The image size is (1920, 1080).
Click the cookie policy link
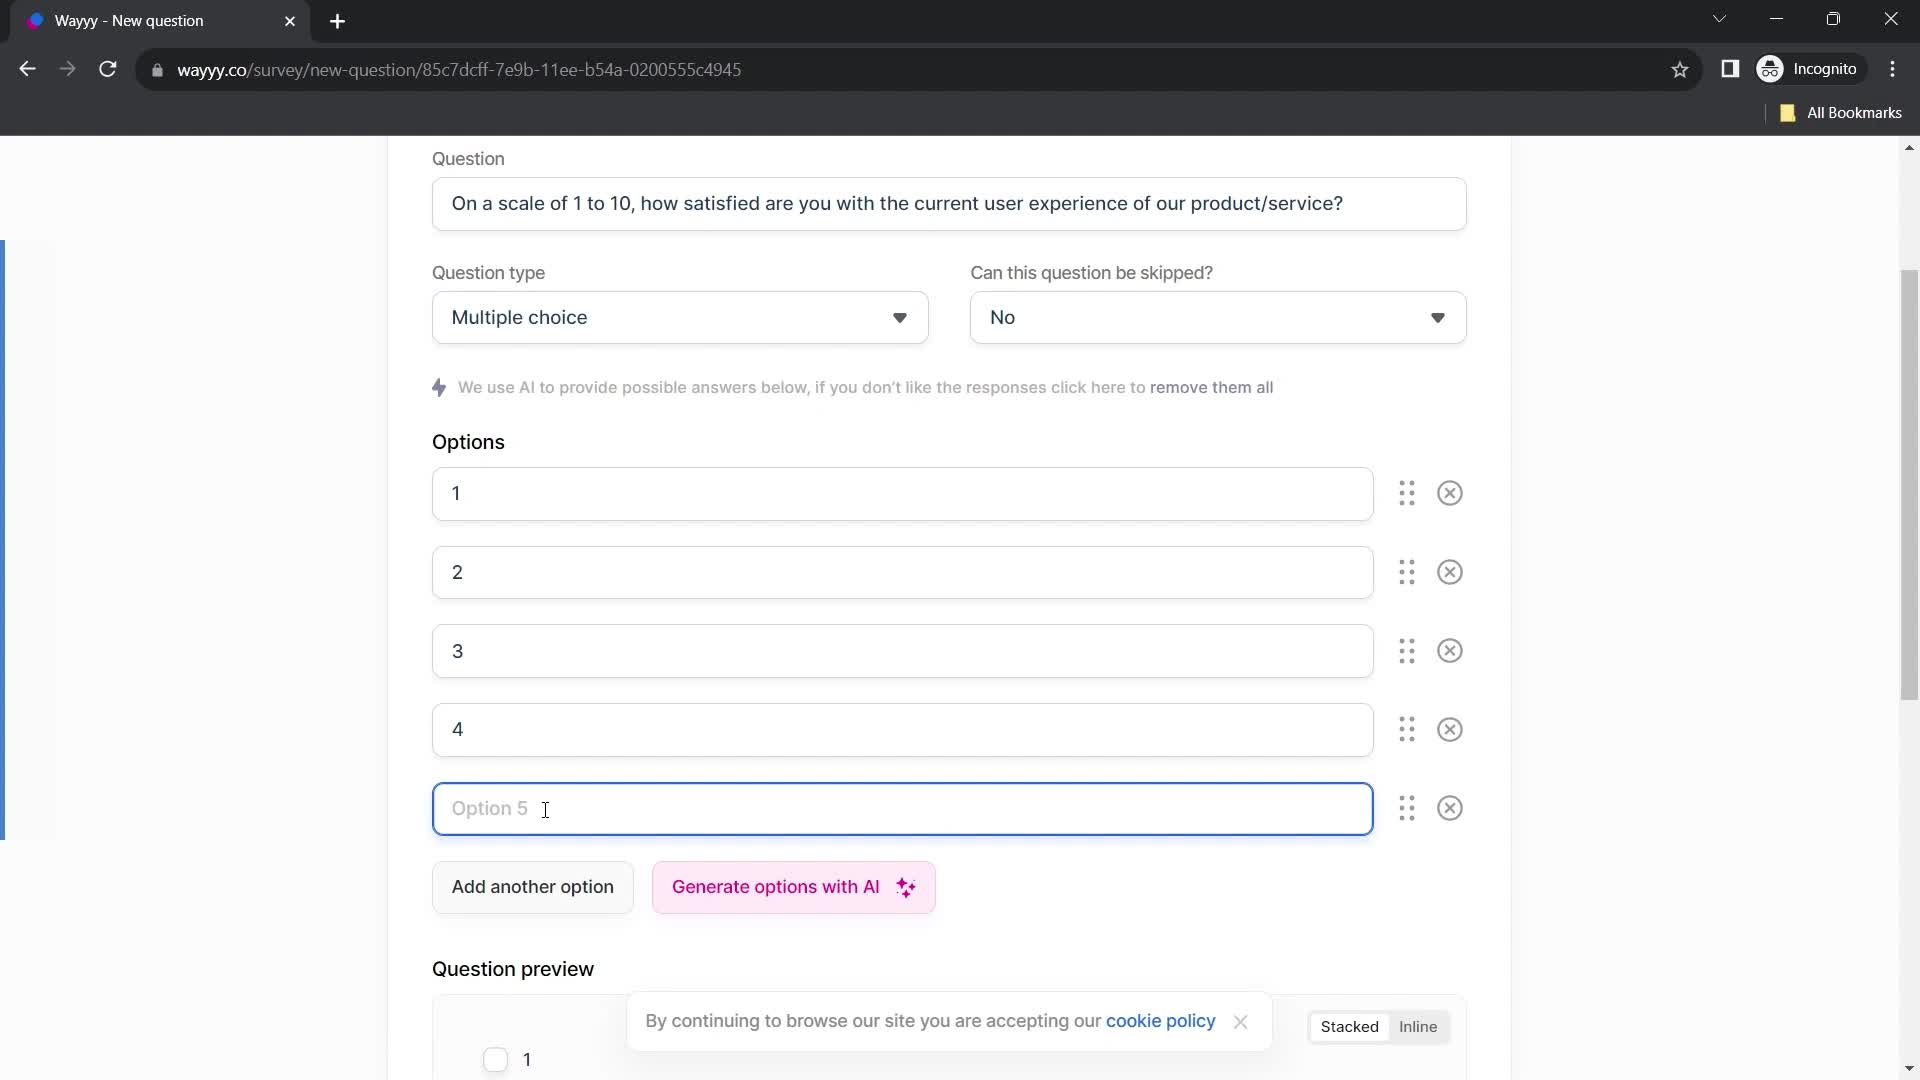(1160, 1021)
